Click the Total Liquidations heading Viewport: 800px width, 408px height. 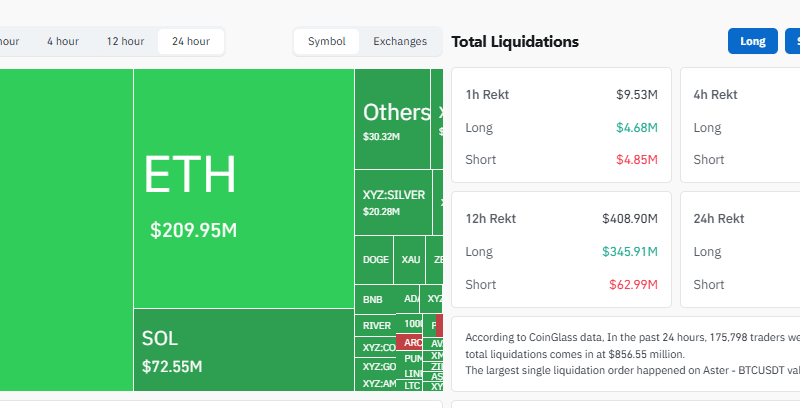coord(515,42)
